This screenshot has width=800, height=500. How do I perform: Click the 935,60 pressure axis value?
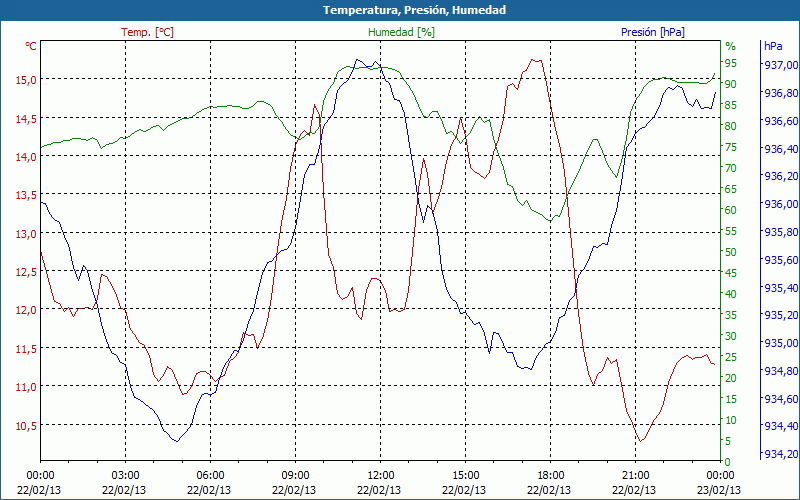tap(781, 260)
